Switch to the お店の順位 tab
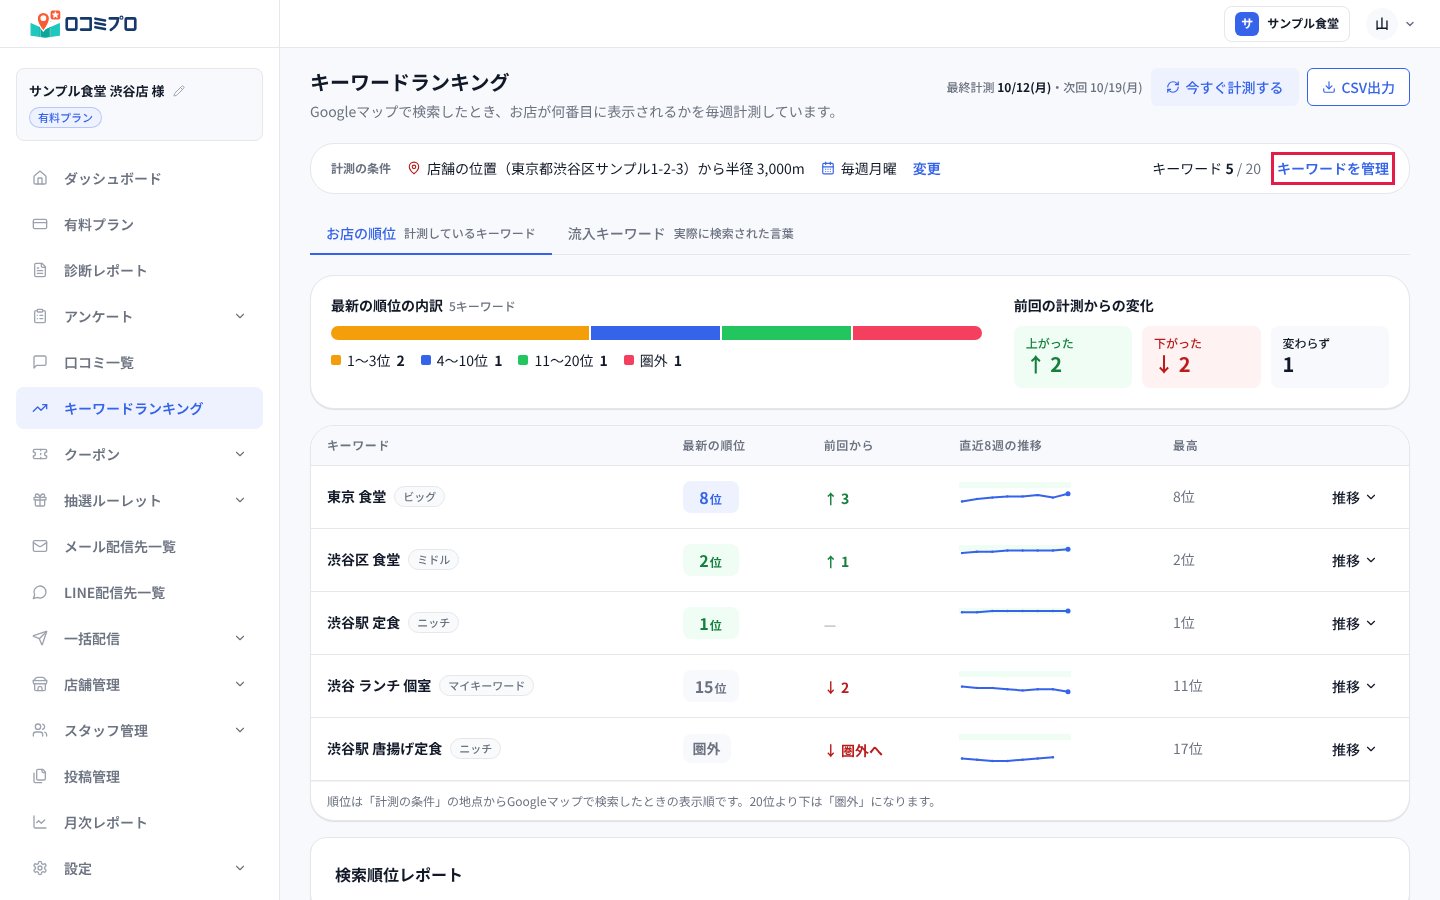 click(431, 233)
